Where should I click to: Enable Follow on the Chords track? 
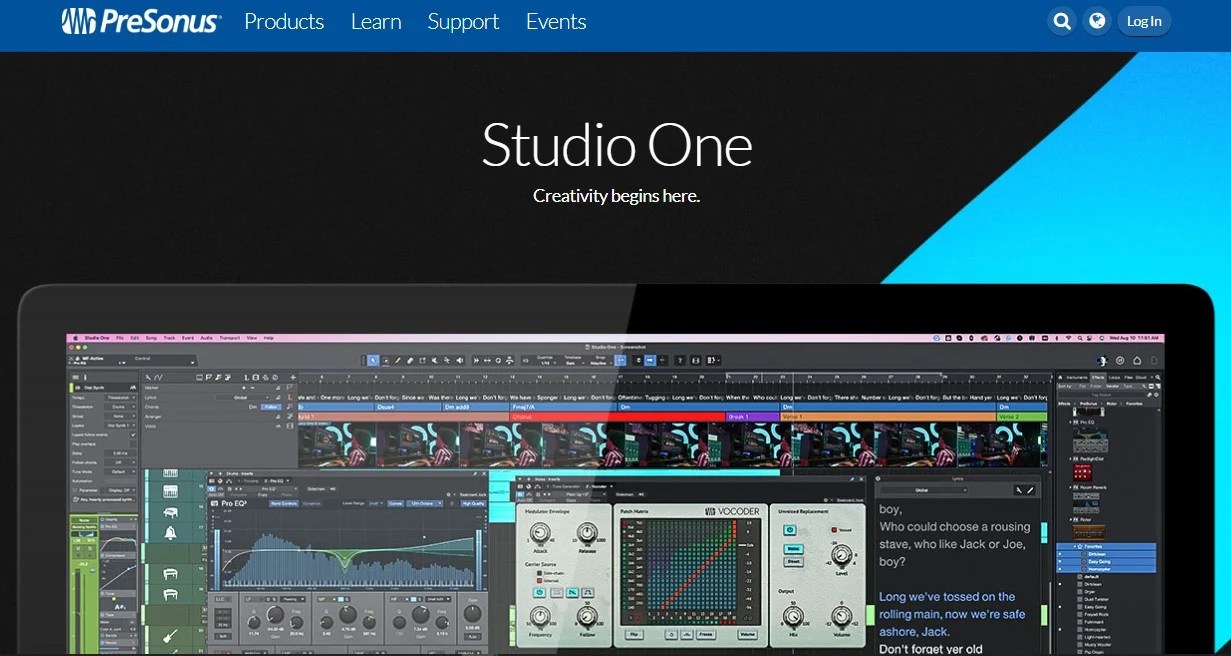[x=271, y=407]
